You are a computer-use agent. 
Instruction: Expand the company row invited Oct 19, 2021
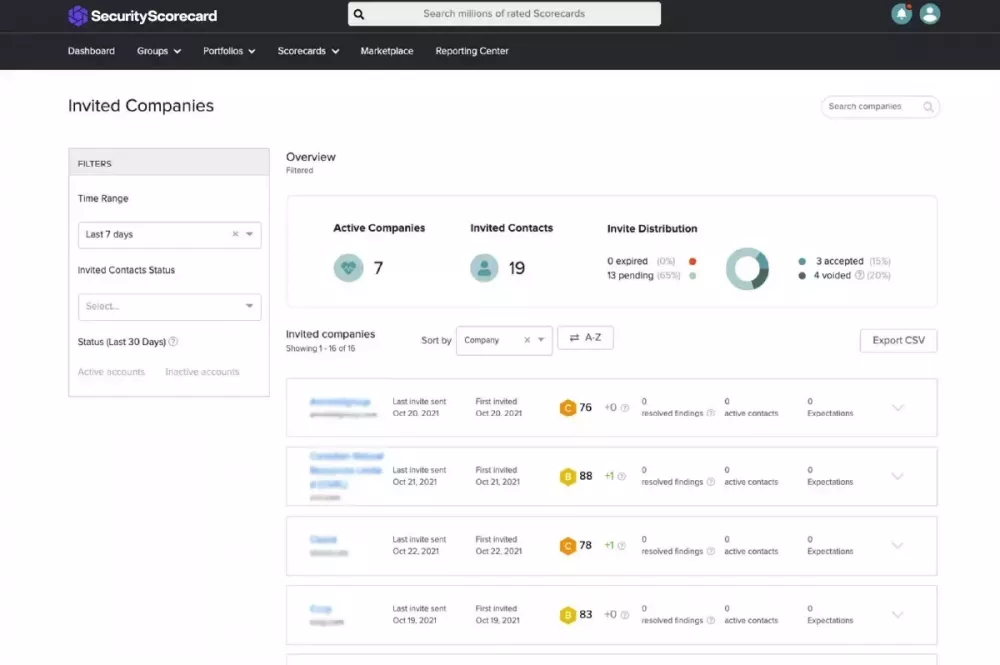[x=897, y=615]
